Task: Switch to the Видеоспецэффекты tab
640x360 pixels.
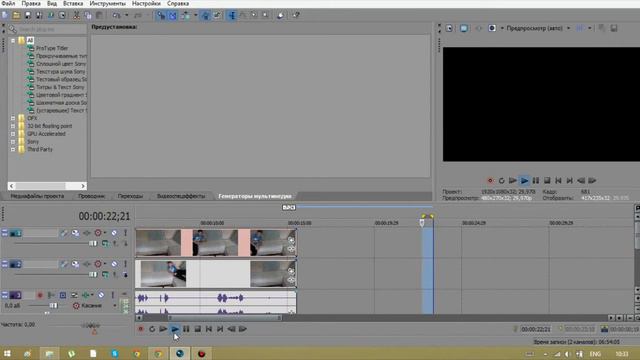Action: (x=181, y=196)
